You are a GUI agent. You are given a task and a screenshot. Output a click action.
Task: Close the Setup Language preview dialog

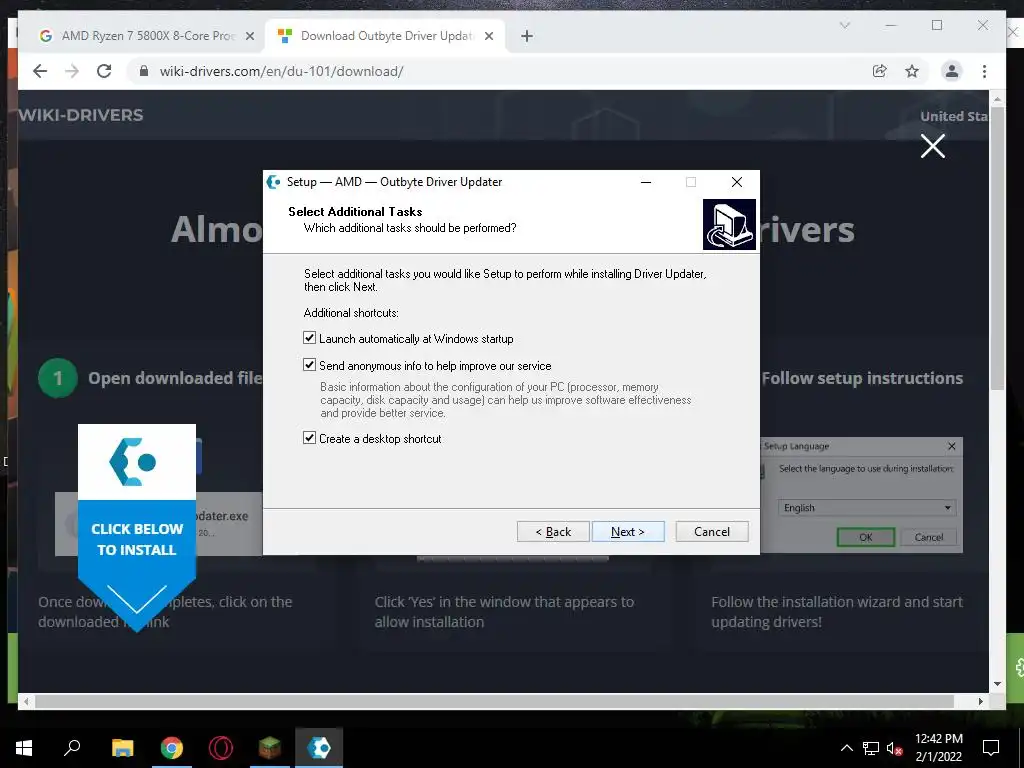tap(952, 446)
